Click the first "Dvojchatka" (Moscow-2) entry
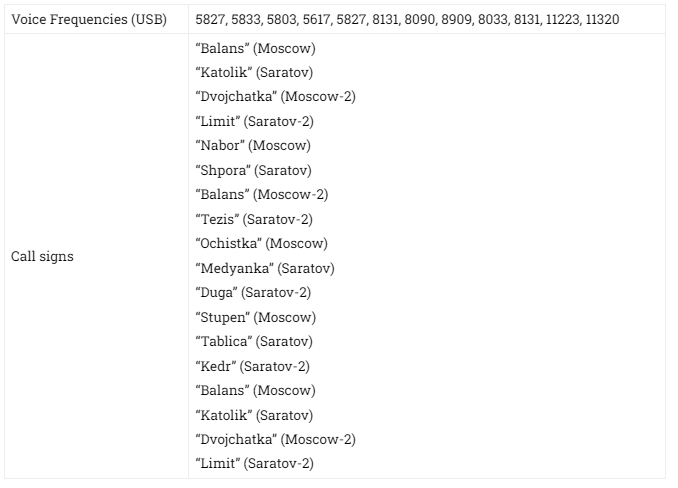The image size is (678, 488). 275,96
